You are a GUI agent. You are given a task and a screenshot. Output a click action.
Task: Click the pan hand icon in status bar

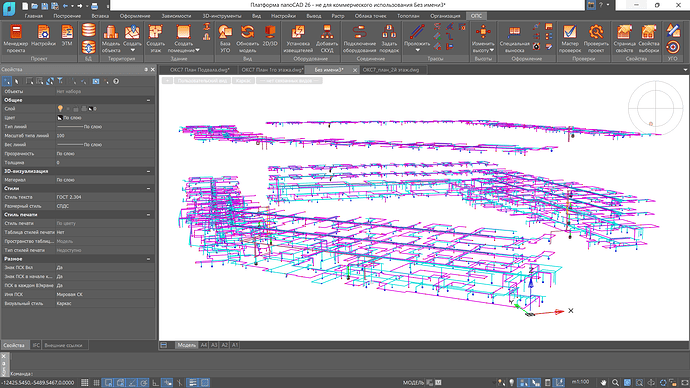coord(603,383)
